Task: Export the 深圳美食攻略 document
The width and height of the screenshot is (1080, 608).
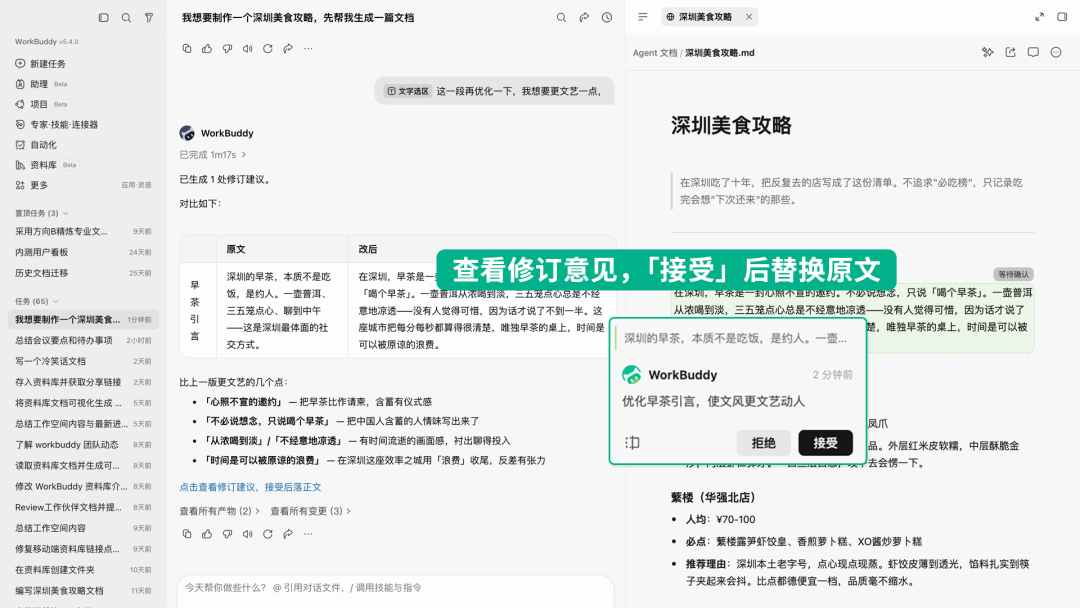Action: pyautogui.click(x=1010, y=52)
